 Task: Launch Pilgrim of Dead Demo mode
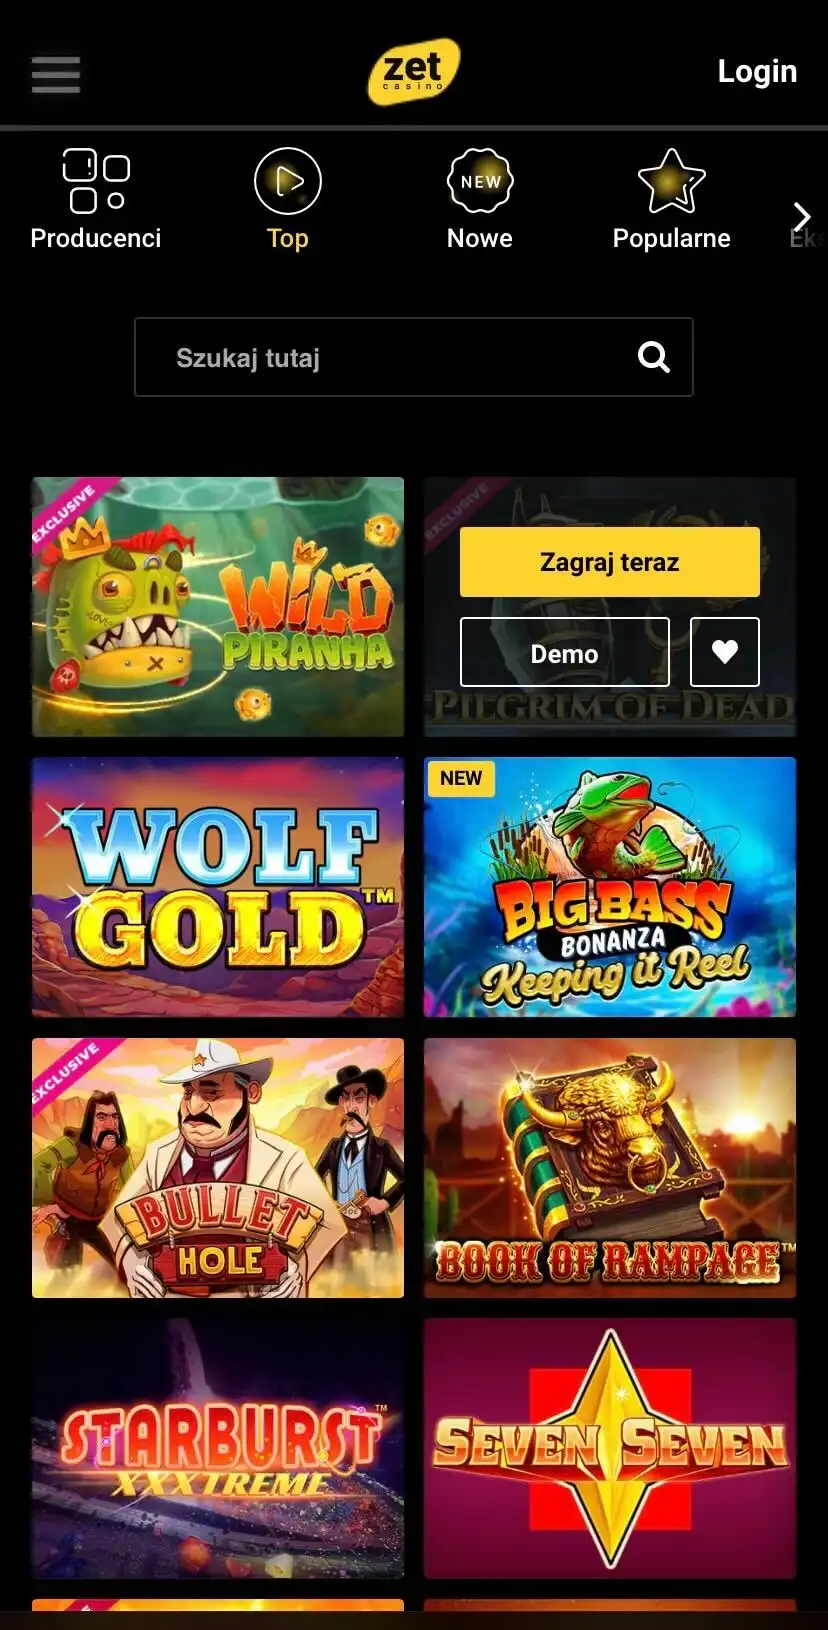click(x=564, y=652)
